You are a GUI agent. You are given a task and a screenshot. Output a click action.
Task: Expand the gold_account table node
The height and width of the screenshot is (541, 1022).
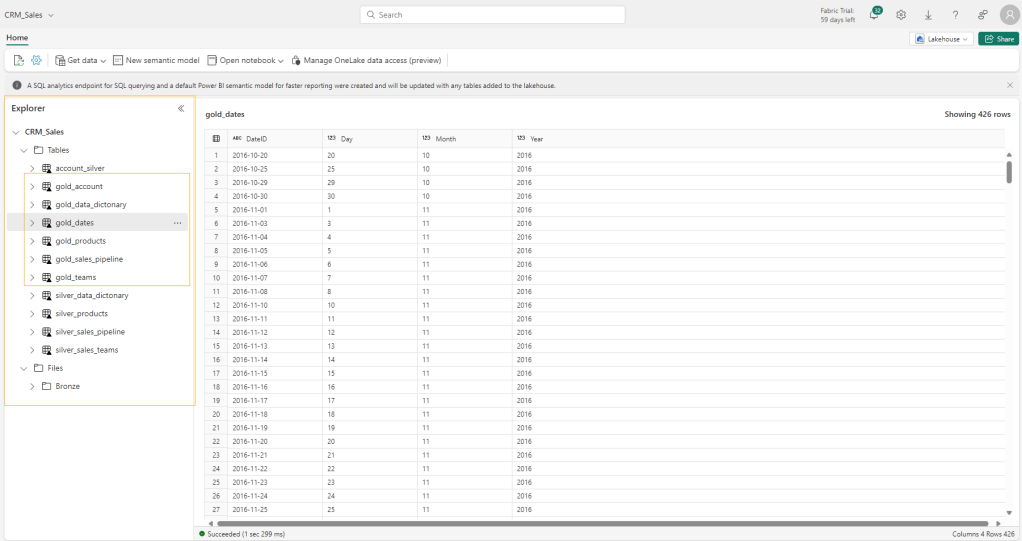tap(32, 187)
